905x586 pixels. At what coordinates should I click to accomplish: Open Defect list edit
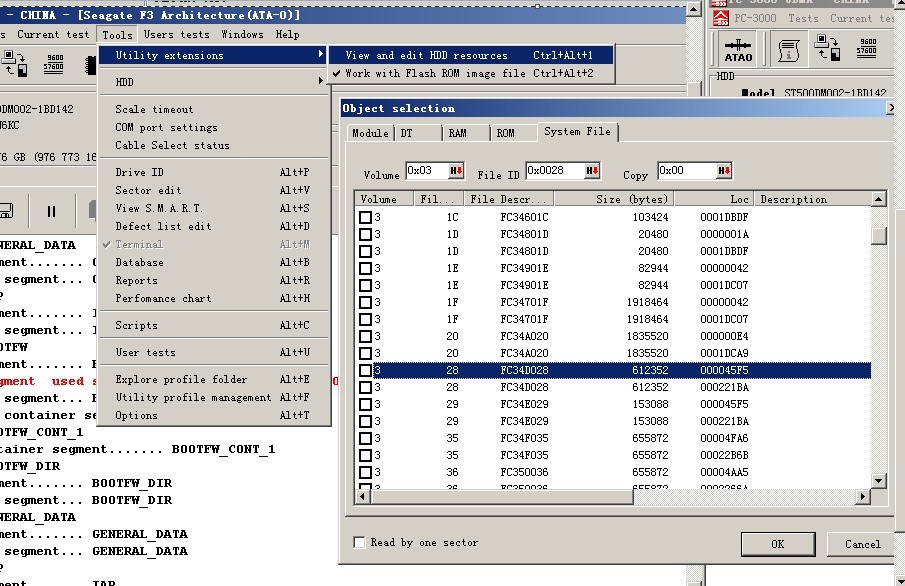point(214,226)
